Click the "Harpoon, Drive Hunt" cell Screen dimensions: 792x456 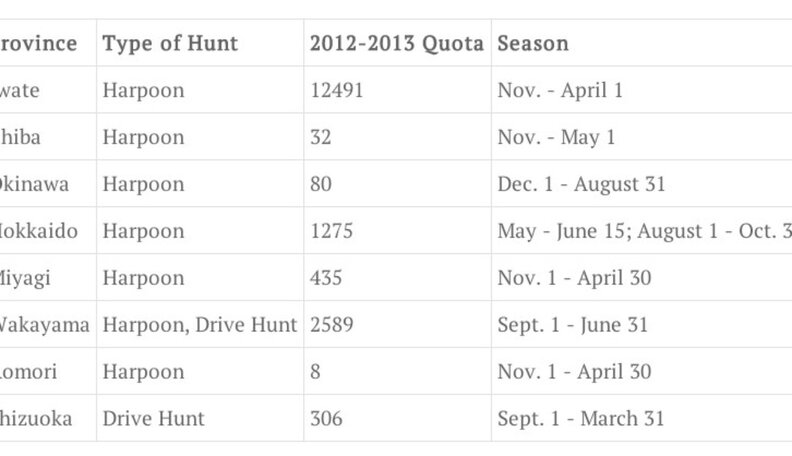[x=200, y=325]
